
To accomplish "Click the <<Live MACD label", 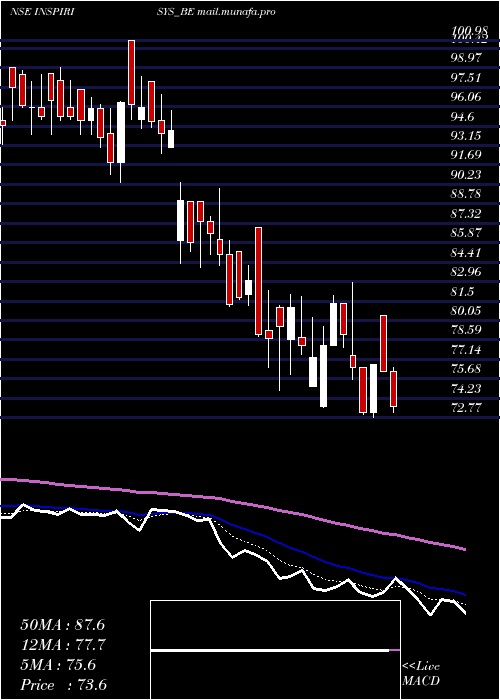I will click(421, 674).
